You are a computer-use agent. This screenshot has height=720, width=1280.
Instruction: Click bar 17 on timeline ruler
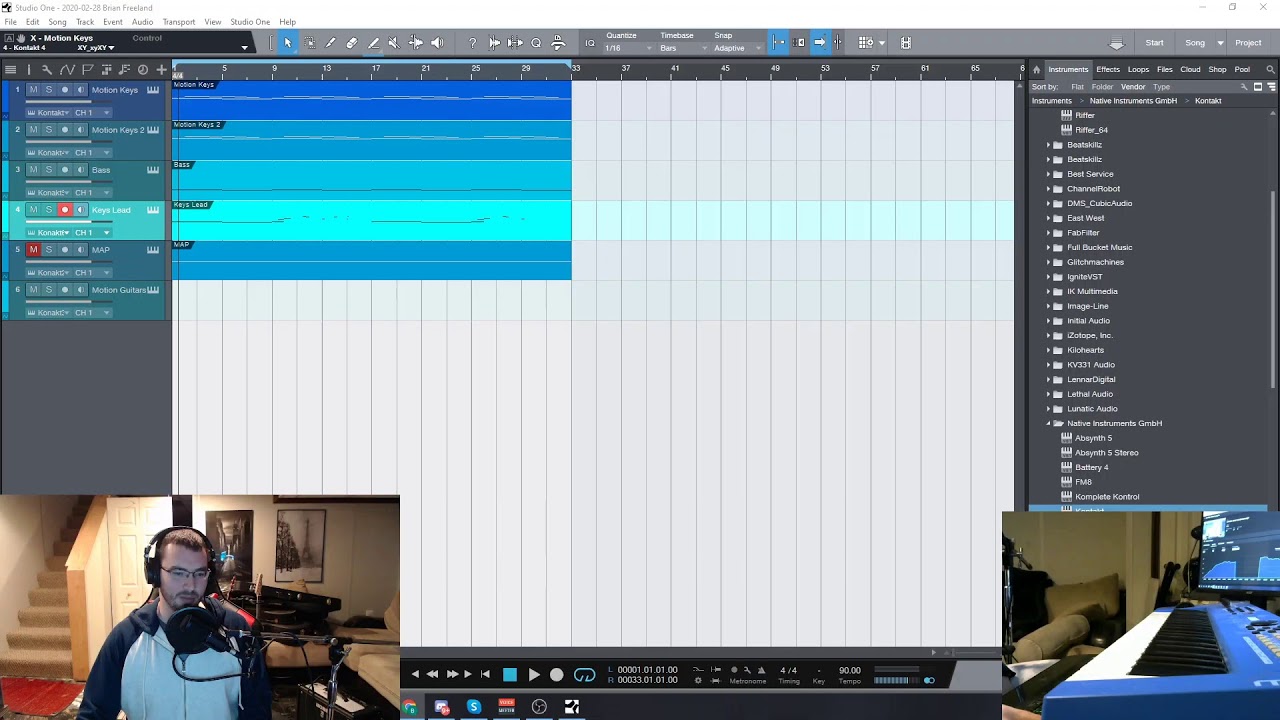[x=376, y=69]
